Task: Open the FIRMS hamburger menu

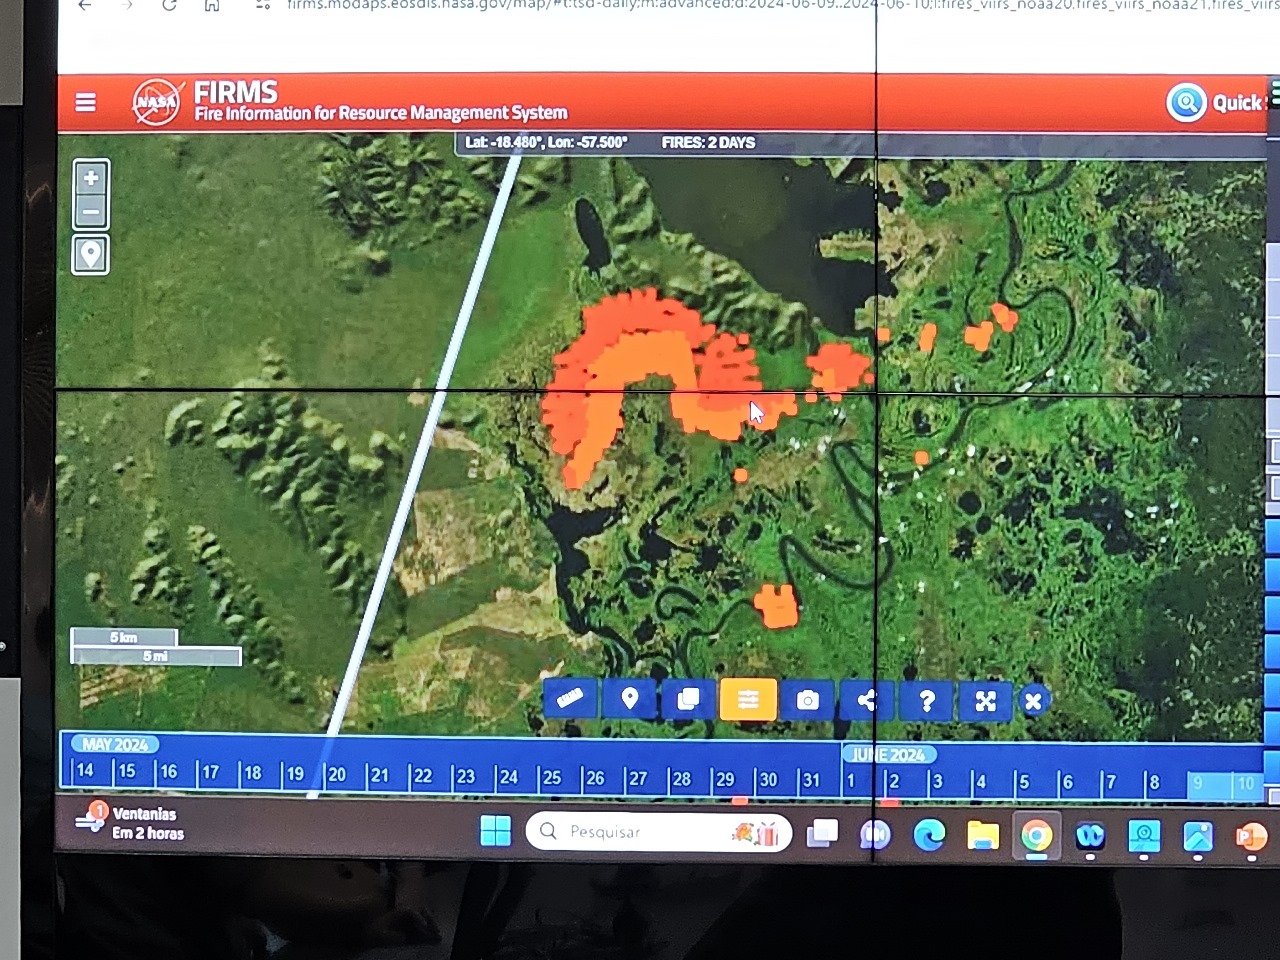Action: pos(86,102)
